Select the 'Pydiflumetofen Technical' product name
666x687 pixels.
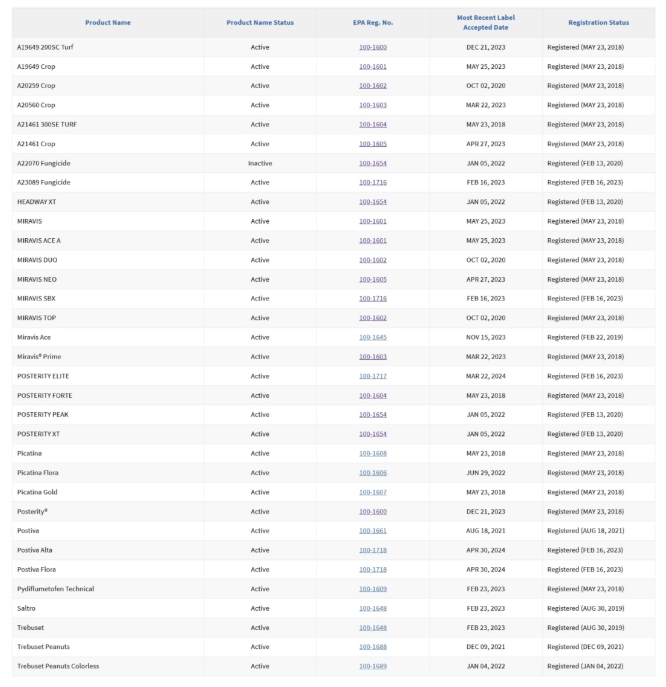[x=56, y=589]
